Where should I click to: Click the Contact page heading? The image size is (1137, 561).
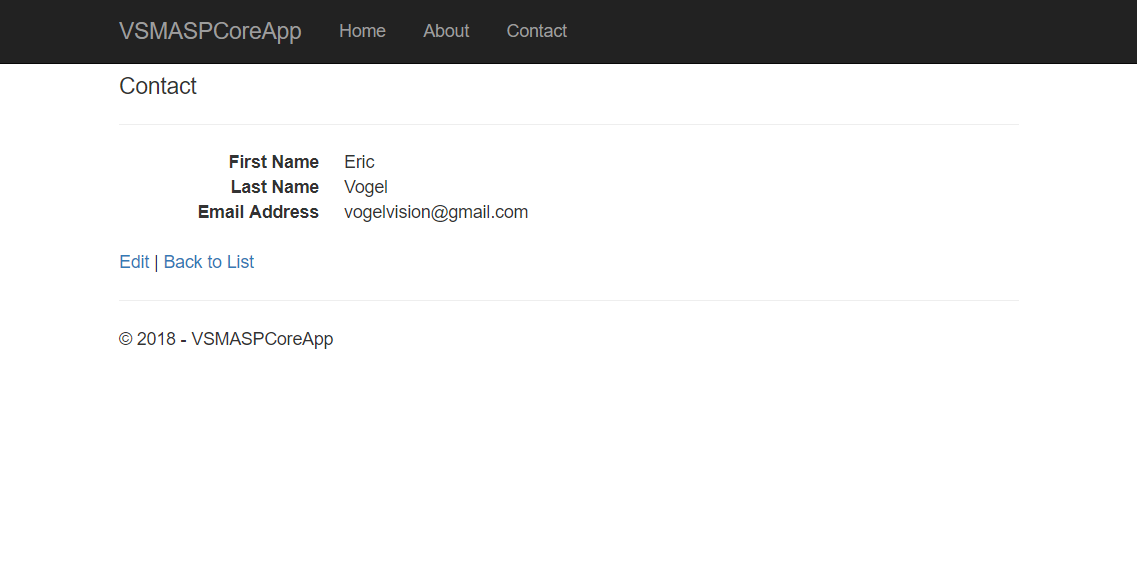(x=158, y=86)
